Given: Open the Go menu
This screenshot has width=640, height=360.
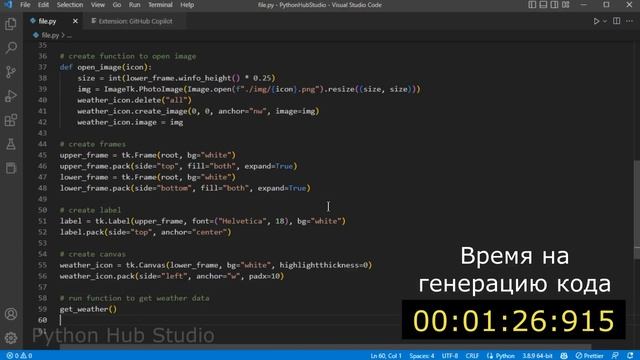Looking at the screenshot, I should [x=117, y=5].
